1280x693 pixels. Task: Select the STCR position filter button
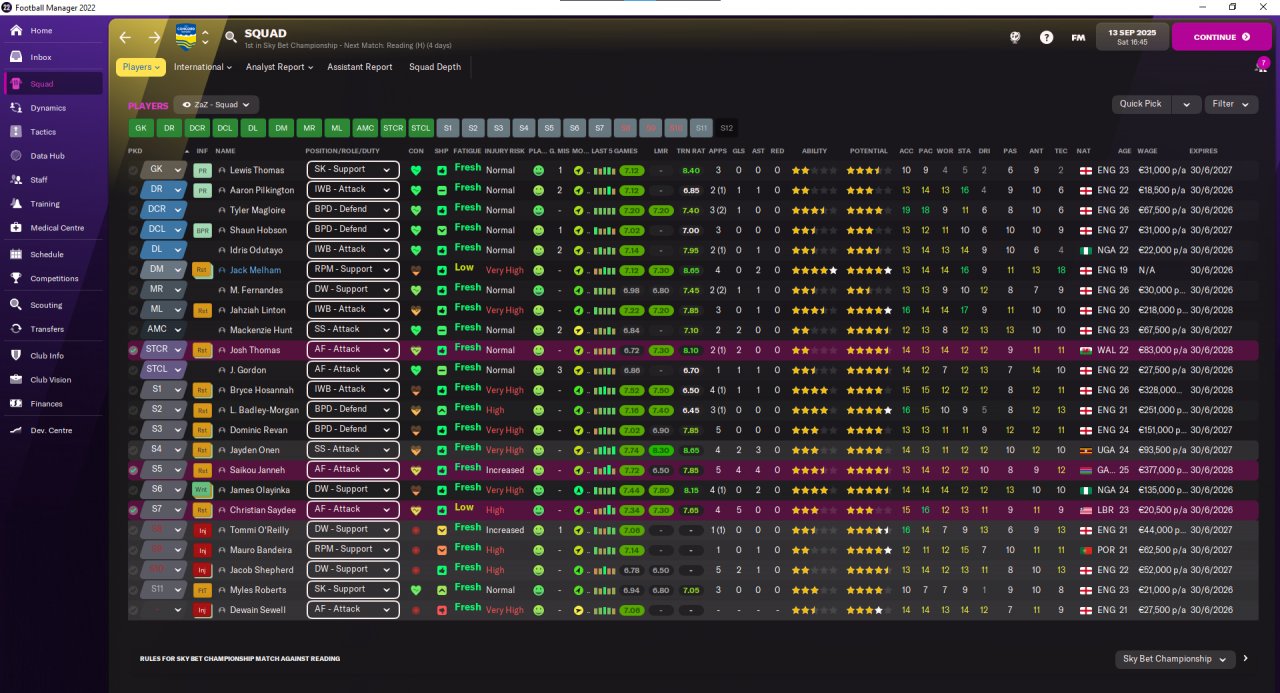(393, 128)
